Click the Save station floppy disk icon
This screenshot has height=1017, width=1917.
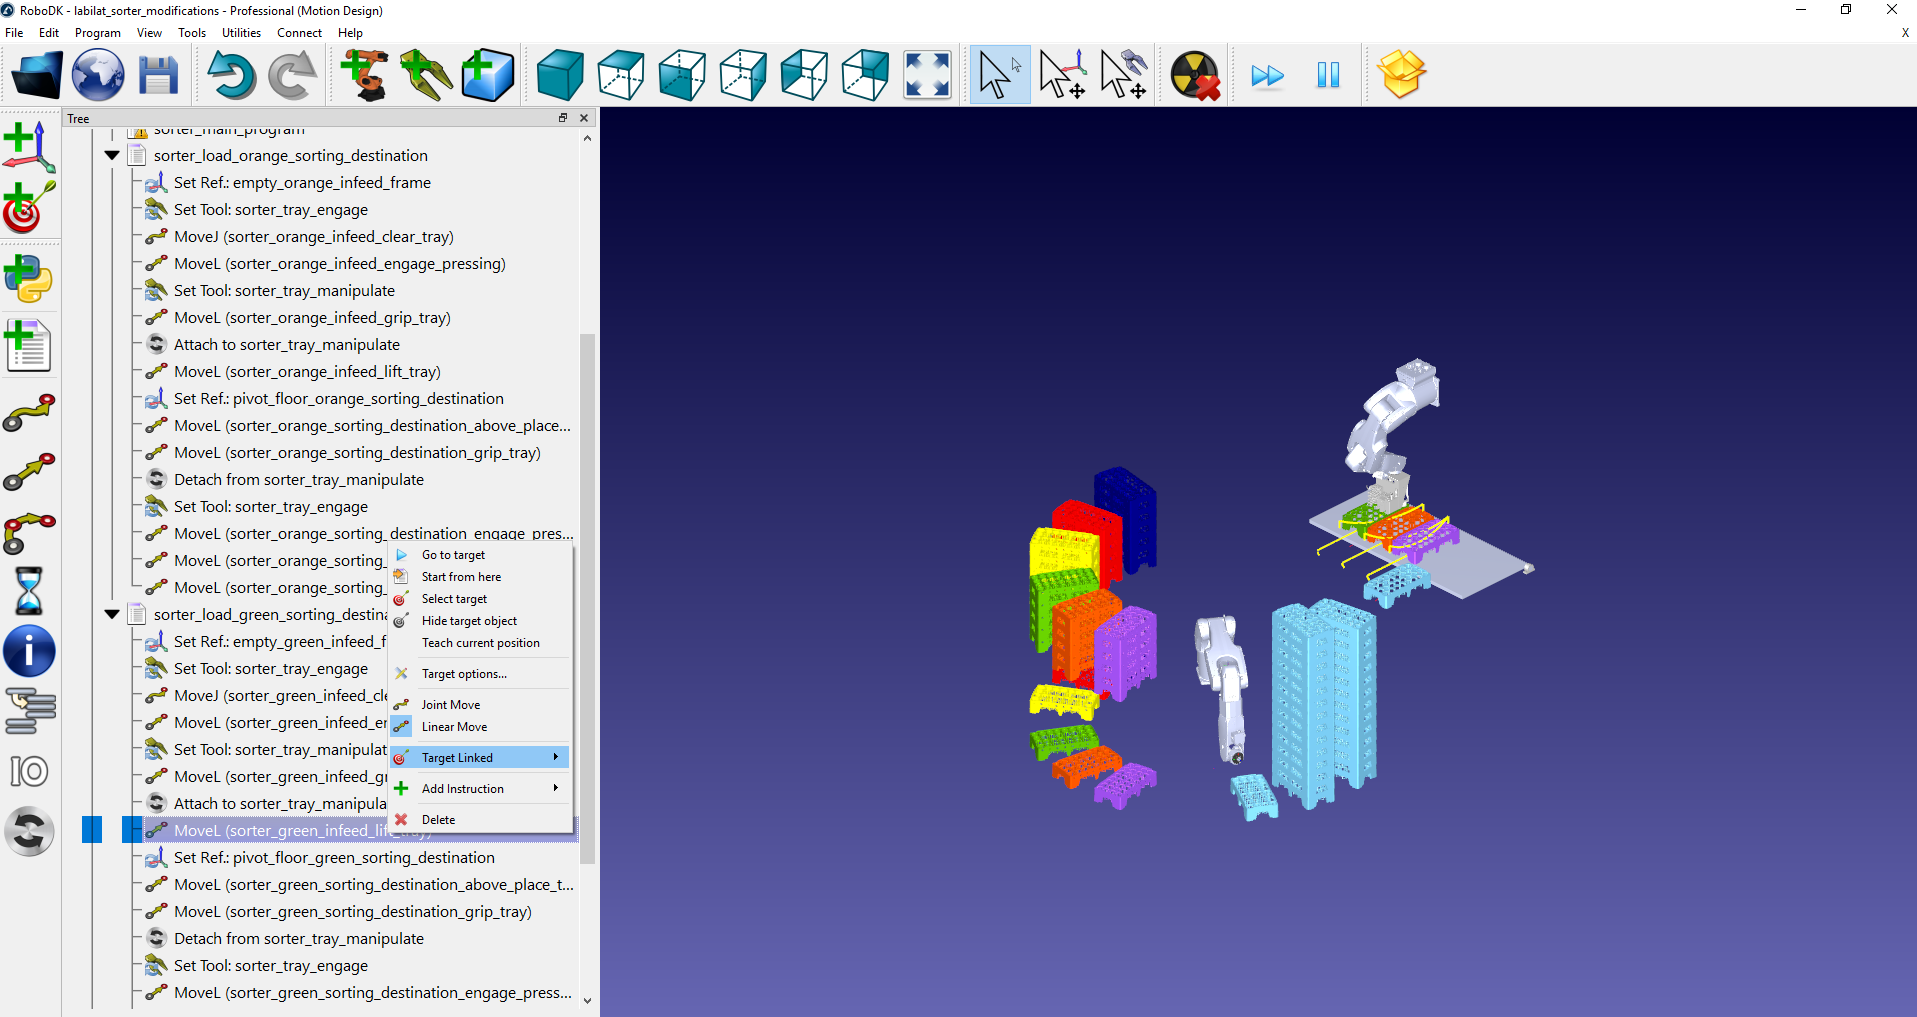158,75
